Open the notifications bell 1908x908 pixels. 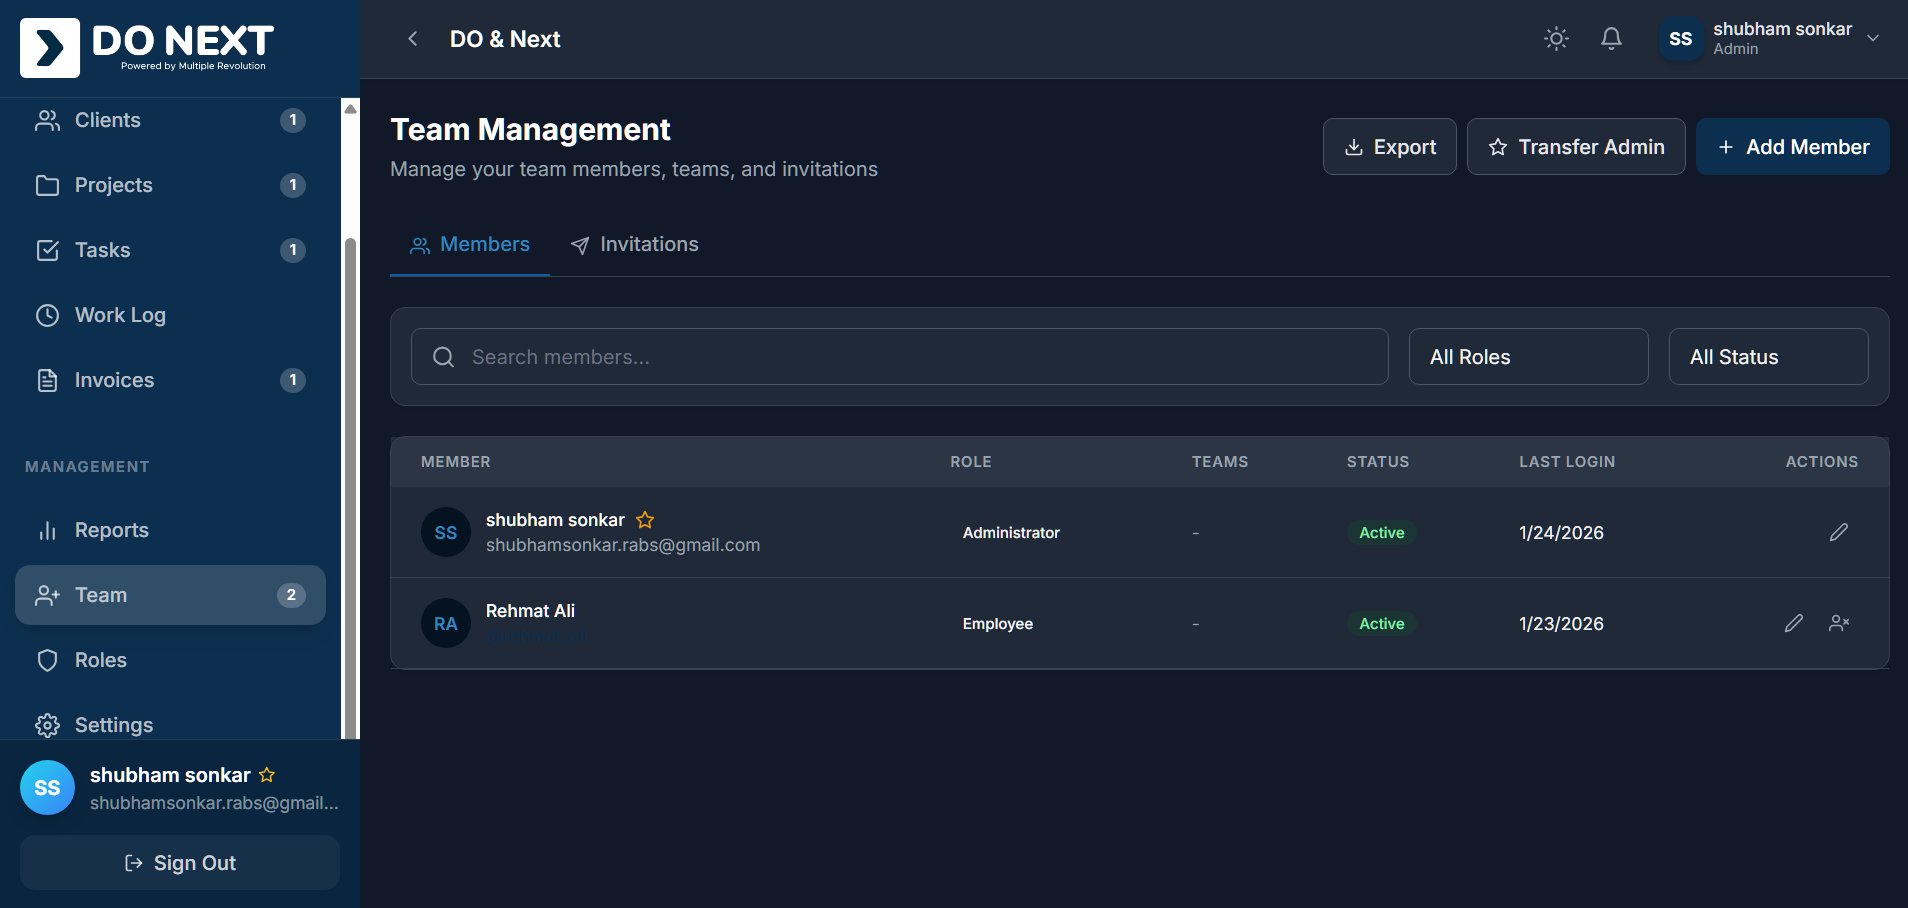click(x=1611, y=39)
